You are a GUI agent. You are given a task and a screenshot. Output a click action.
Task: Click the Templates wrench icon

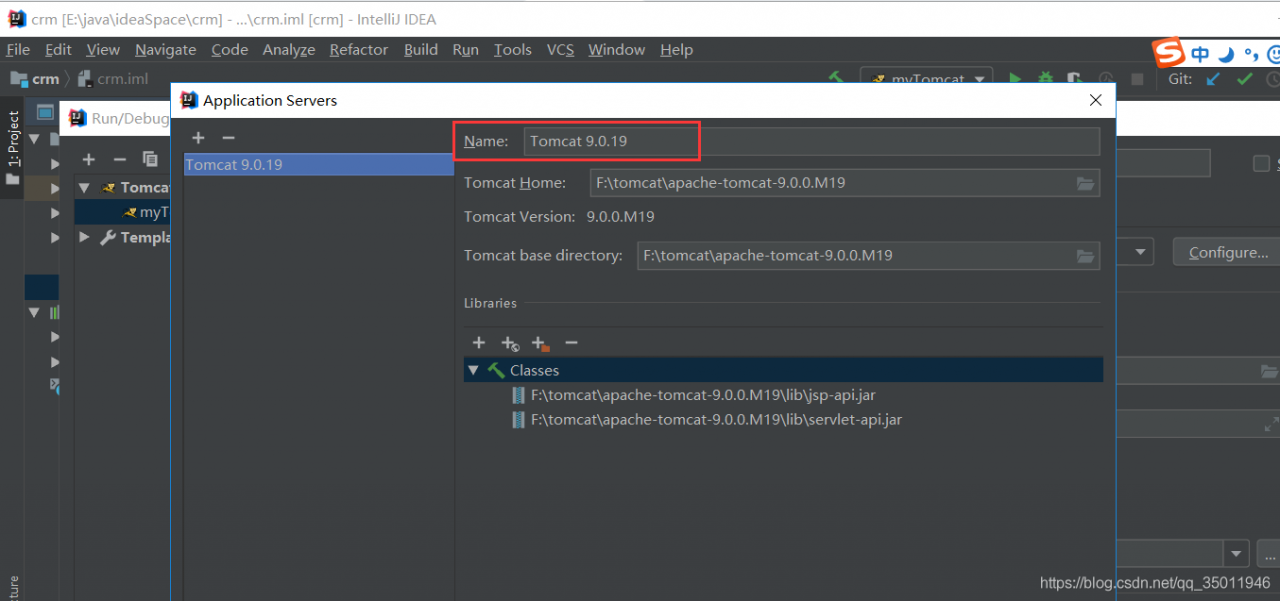pyautogui.click(x=108, y=237)
